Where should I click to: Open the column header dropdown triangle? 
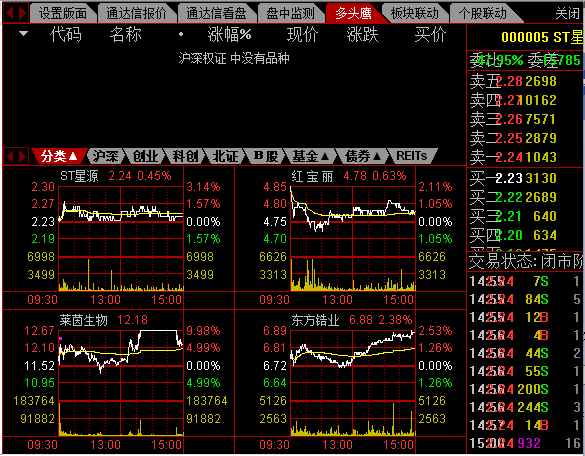tap(24, 34)
